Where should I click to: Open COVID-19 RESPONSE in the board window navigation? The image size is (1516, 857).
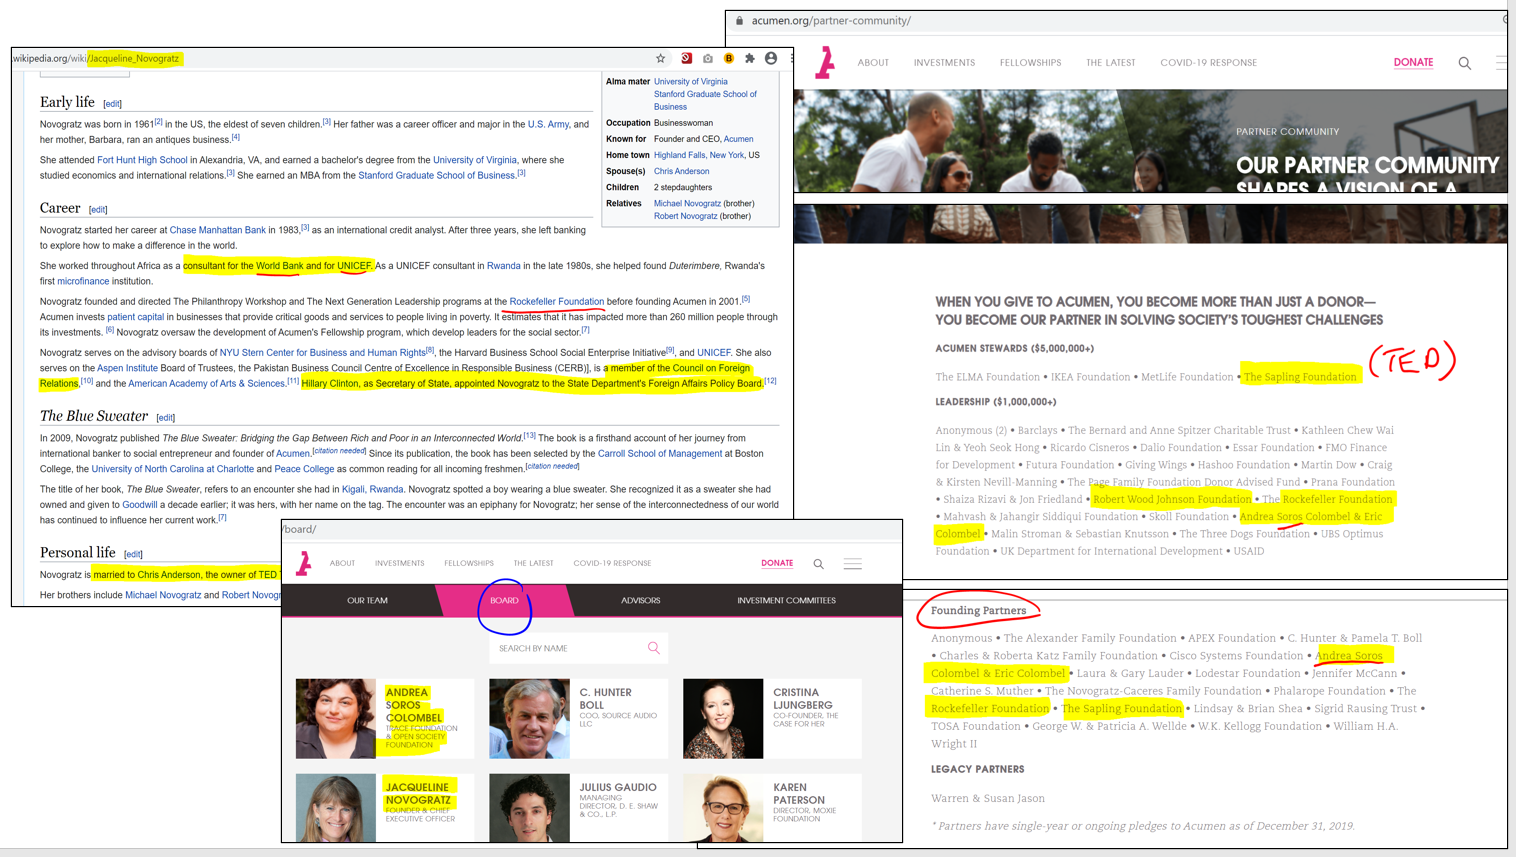612,563
